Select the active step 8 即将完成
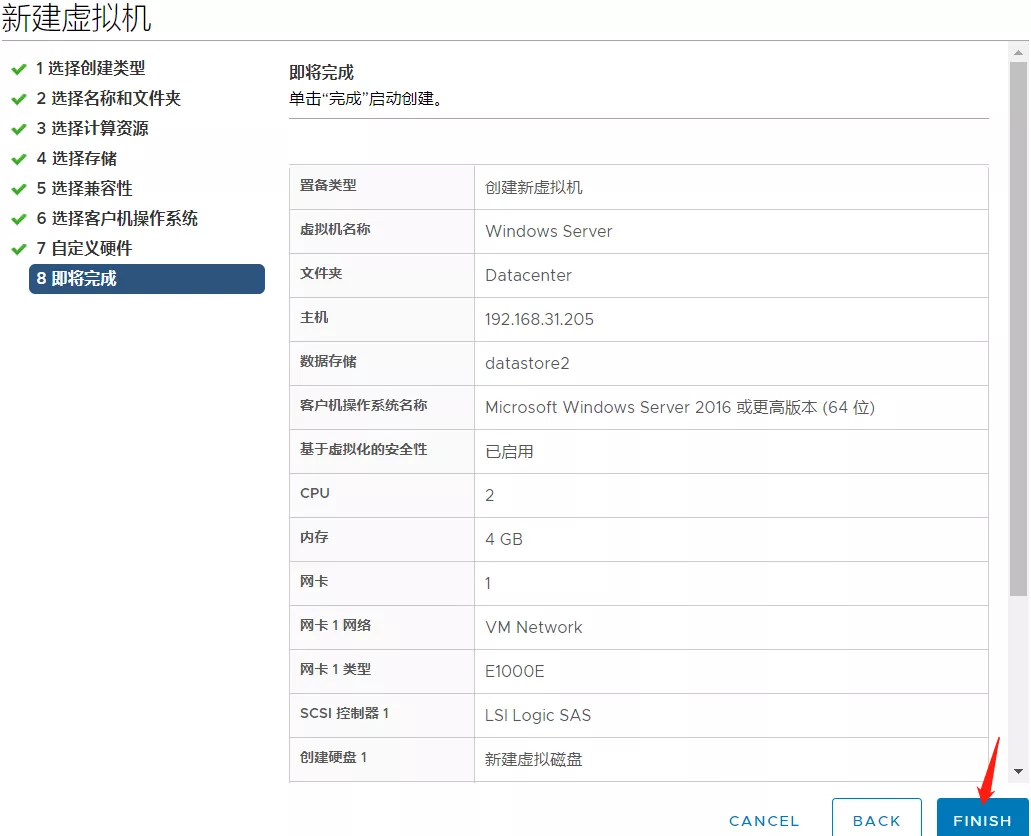This screenshot has width=1031, height=836. click(x=147, y=279)
